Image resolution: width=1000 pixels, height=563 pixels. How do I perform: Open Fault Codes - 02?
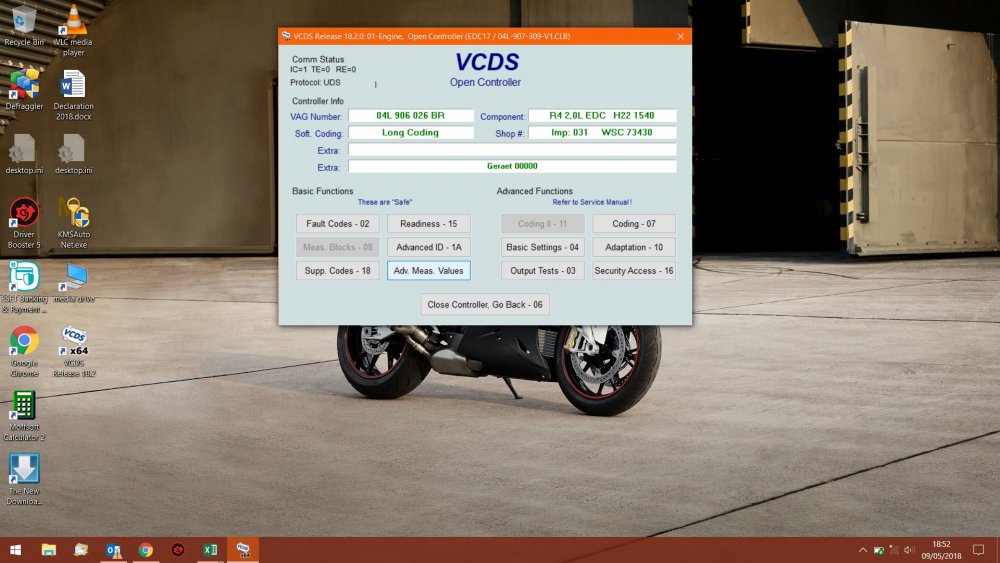pos(337,224)
